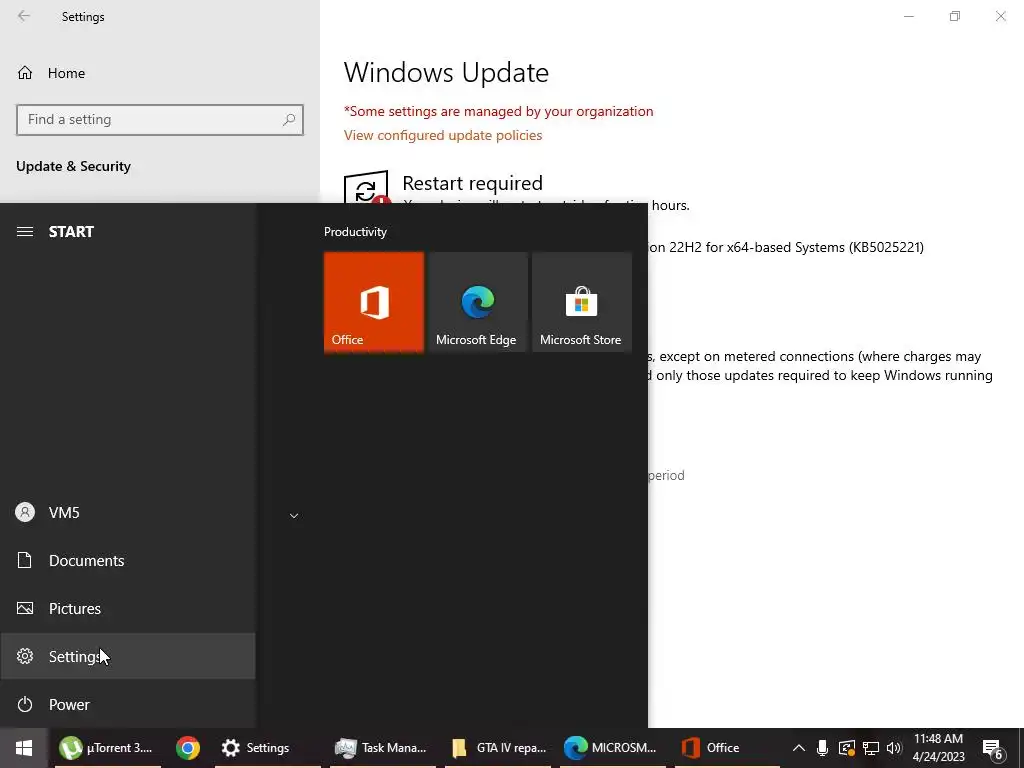
Task: Open Pictures from Start menu
Action: tap(127, 609)
